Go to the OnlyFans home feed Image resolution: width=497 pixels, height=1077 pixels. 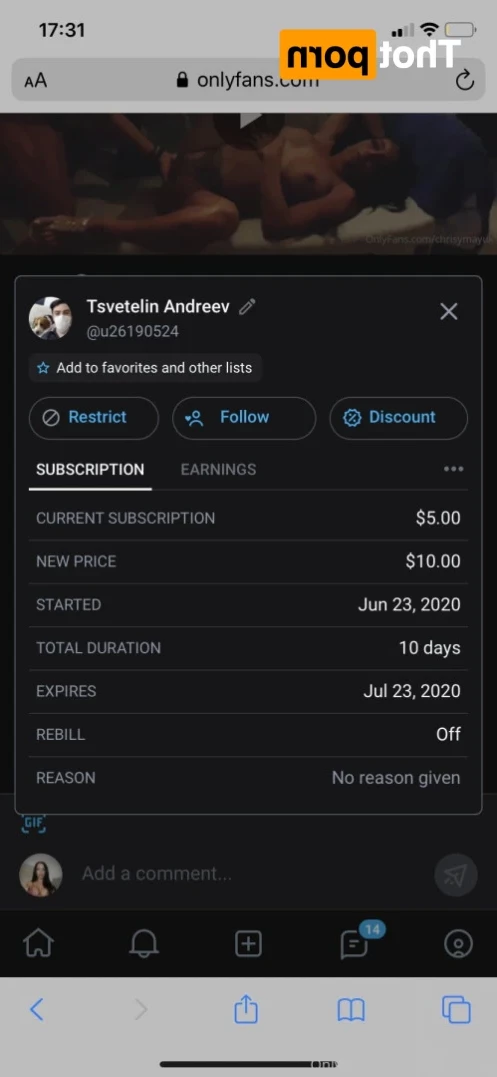point(38,943)
